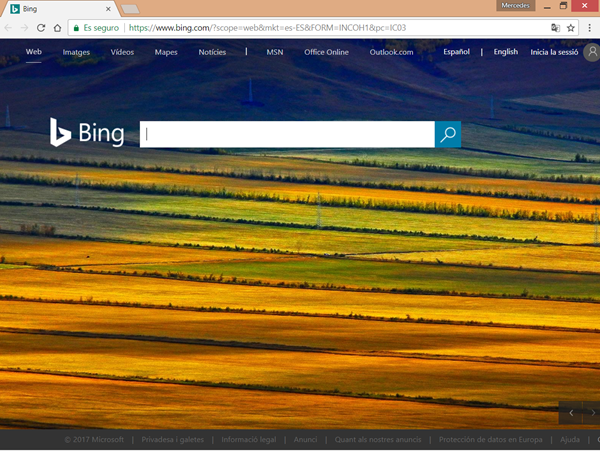The width and height of the screenshot is (600, 451).
Task: Open Quant als nostres anuncis link
Action: [x=378, y=440]
